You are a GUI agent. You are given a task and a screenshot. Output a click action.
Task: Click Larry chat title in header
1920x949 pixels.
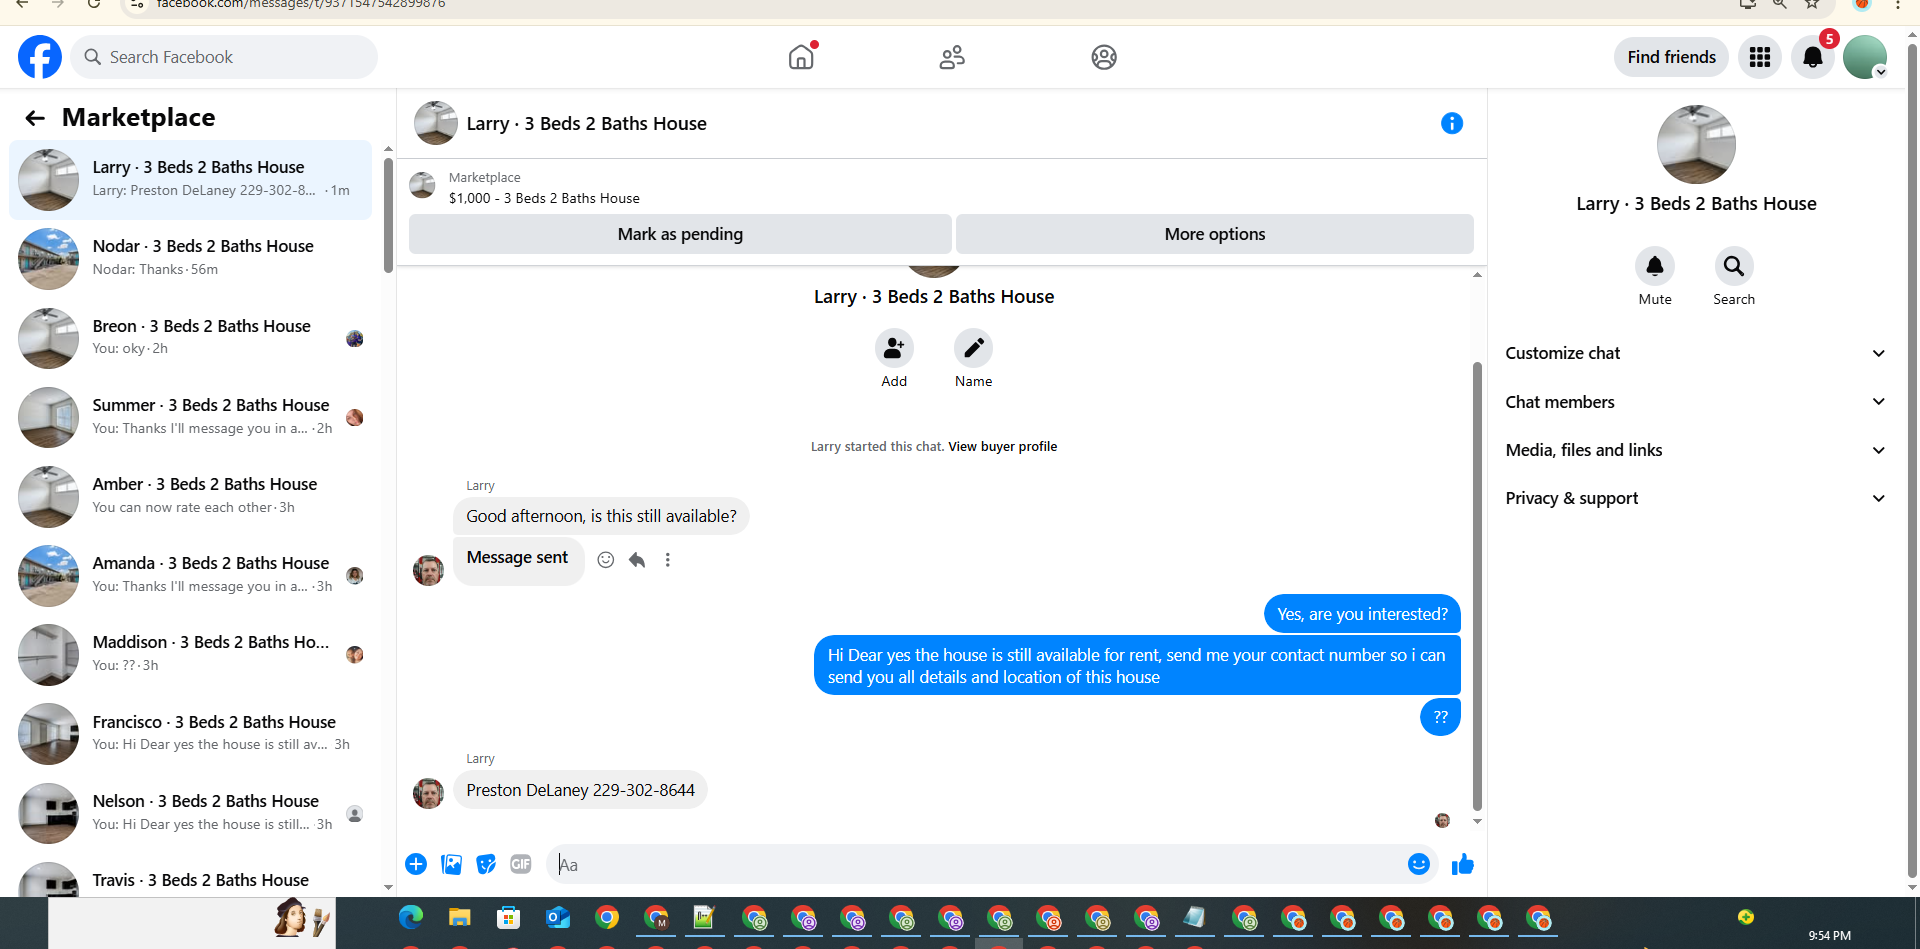click(x=587, y=124)
